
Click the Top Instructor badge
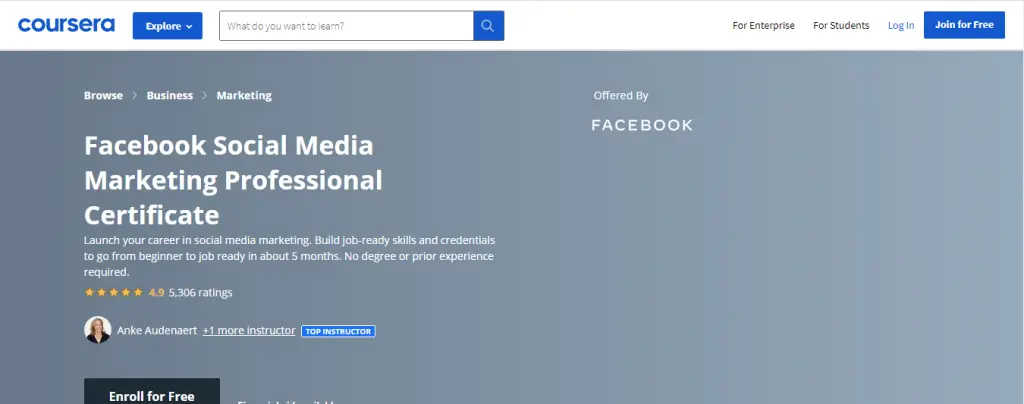pyautogui.click(x=338, y=331)
